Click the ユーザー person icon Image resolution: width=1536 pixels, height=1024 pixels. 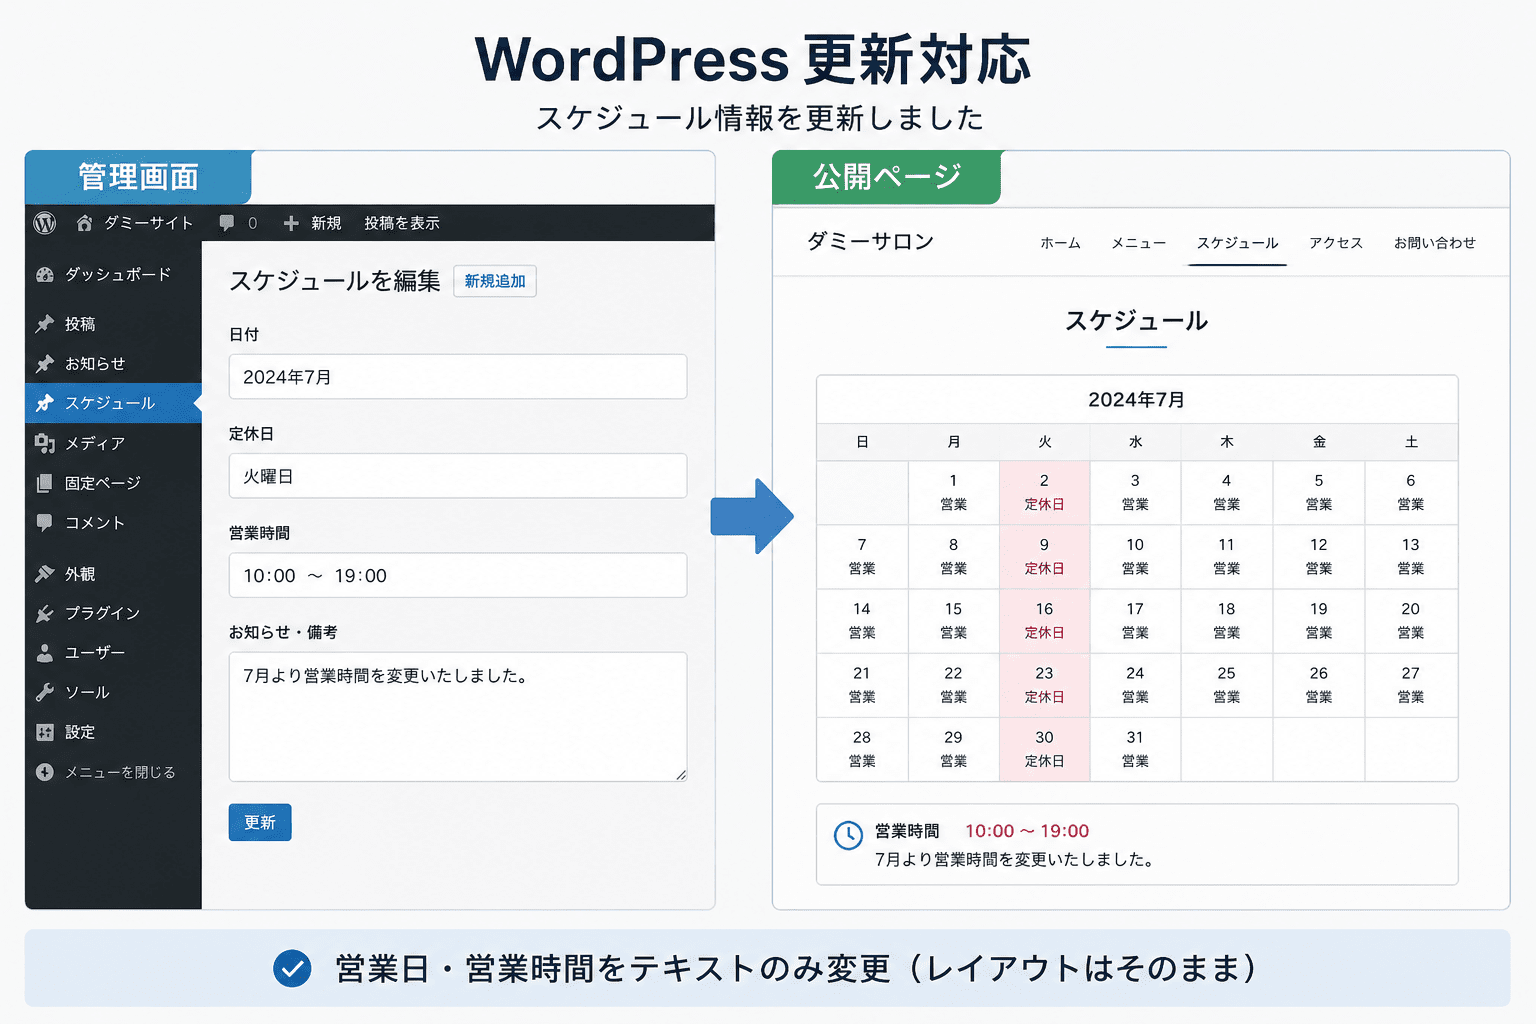[45, 653]
